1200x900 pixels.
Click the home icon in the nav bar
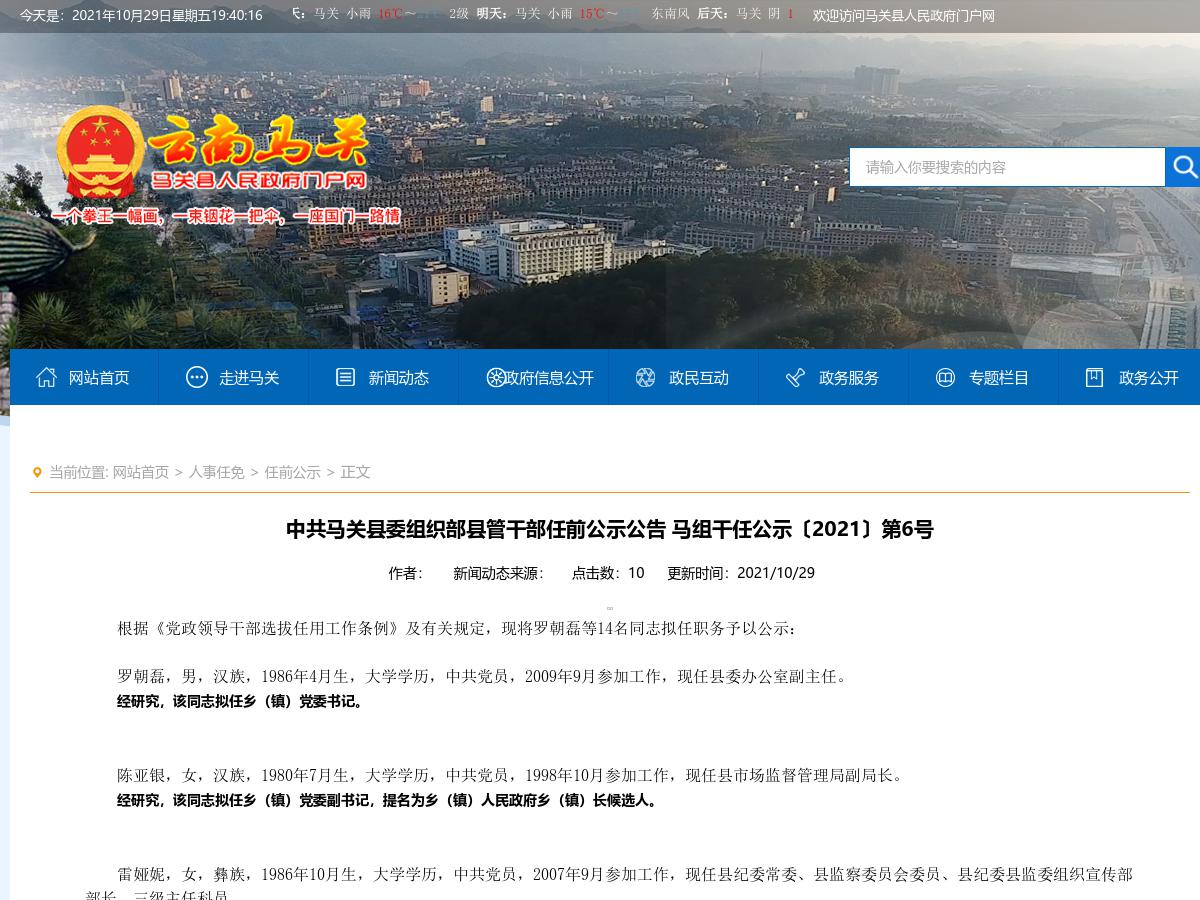(46, 377)
